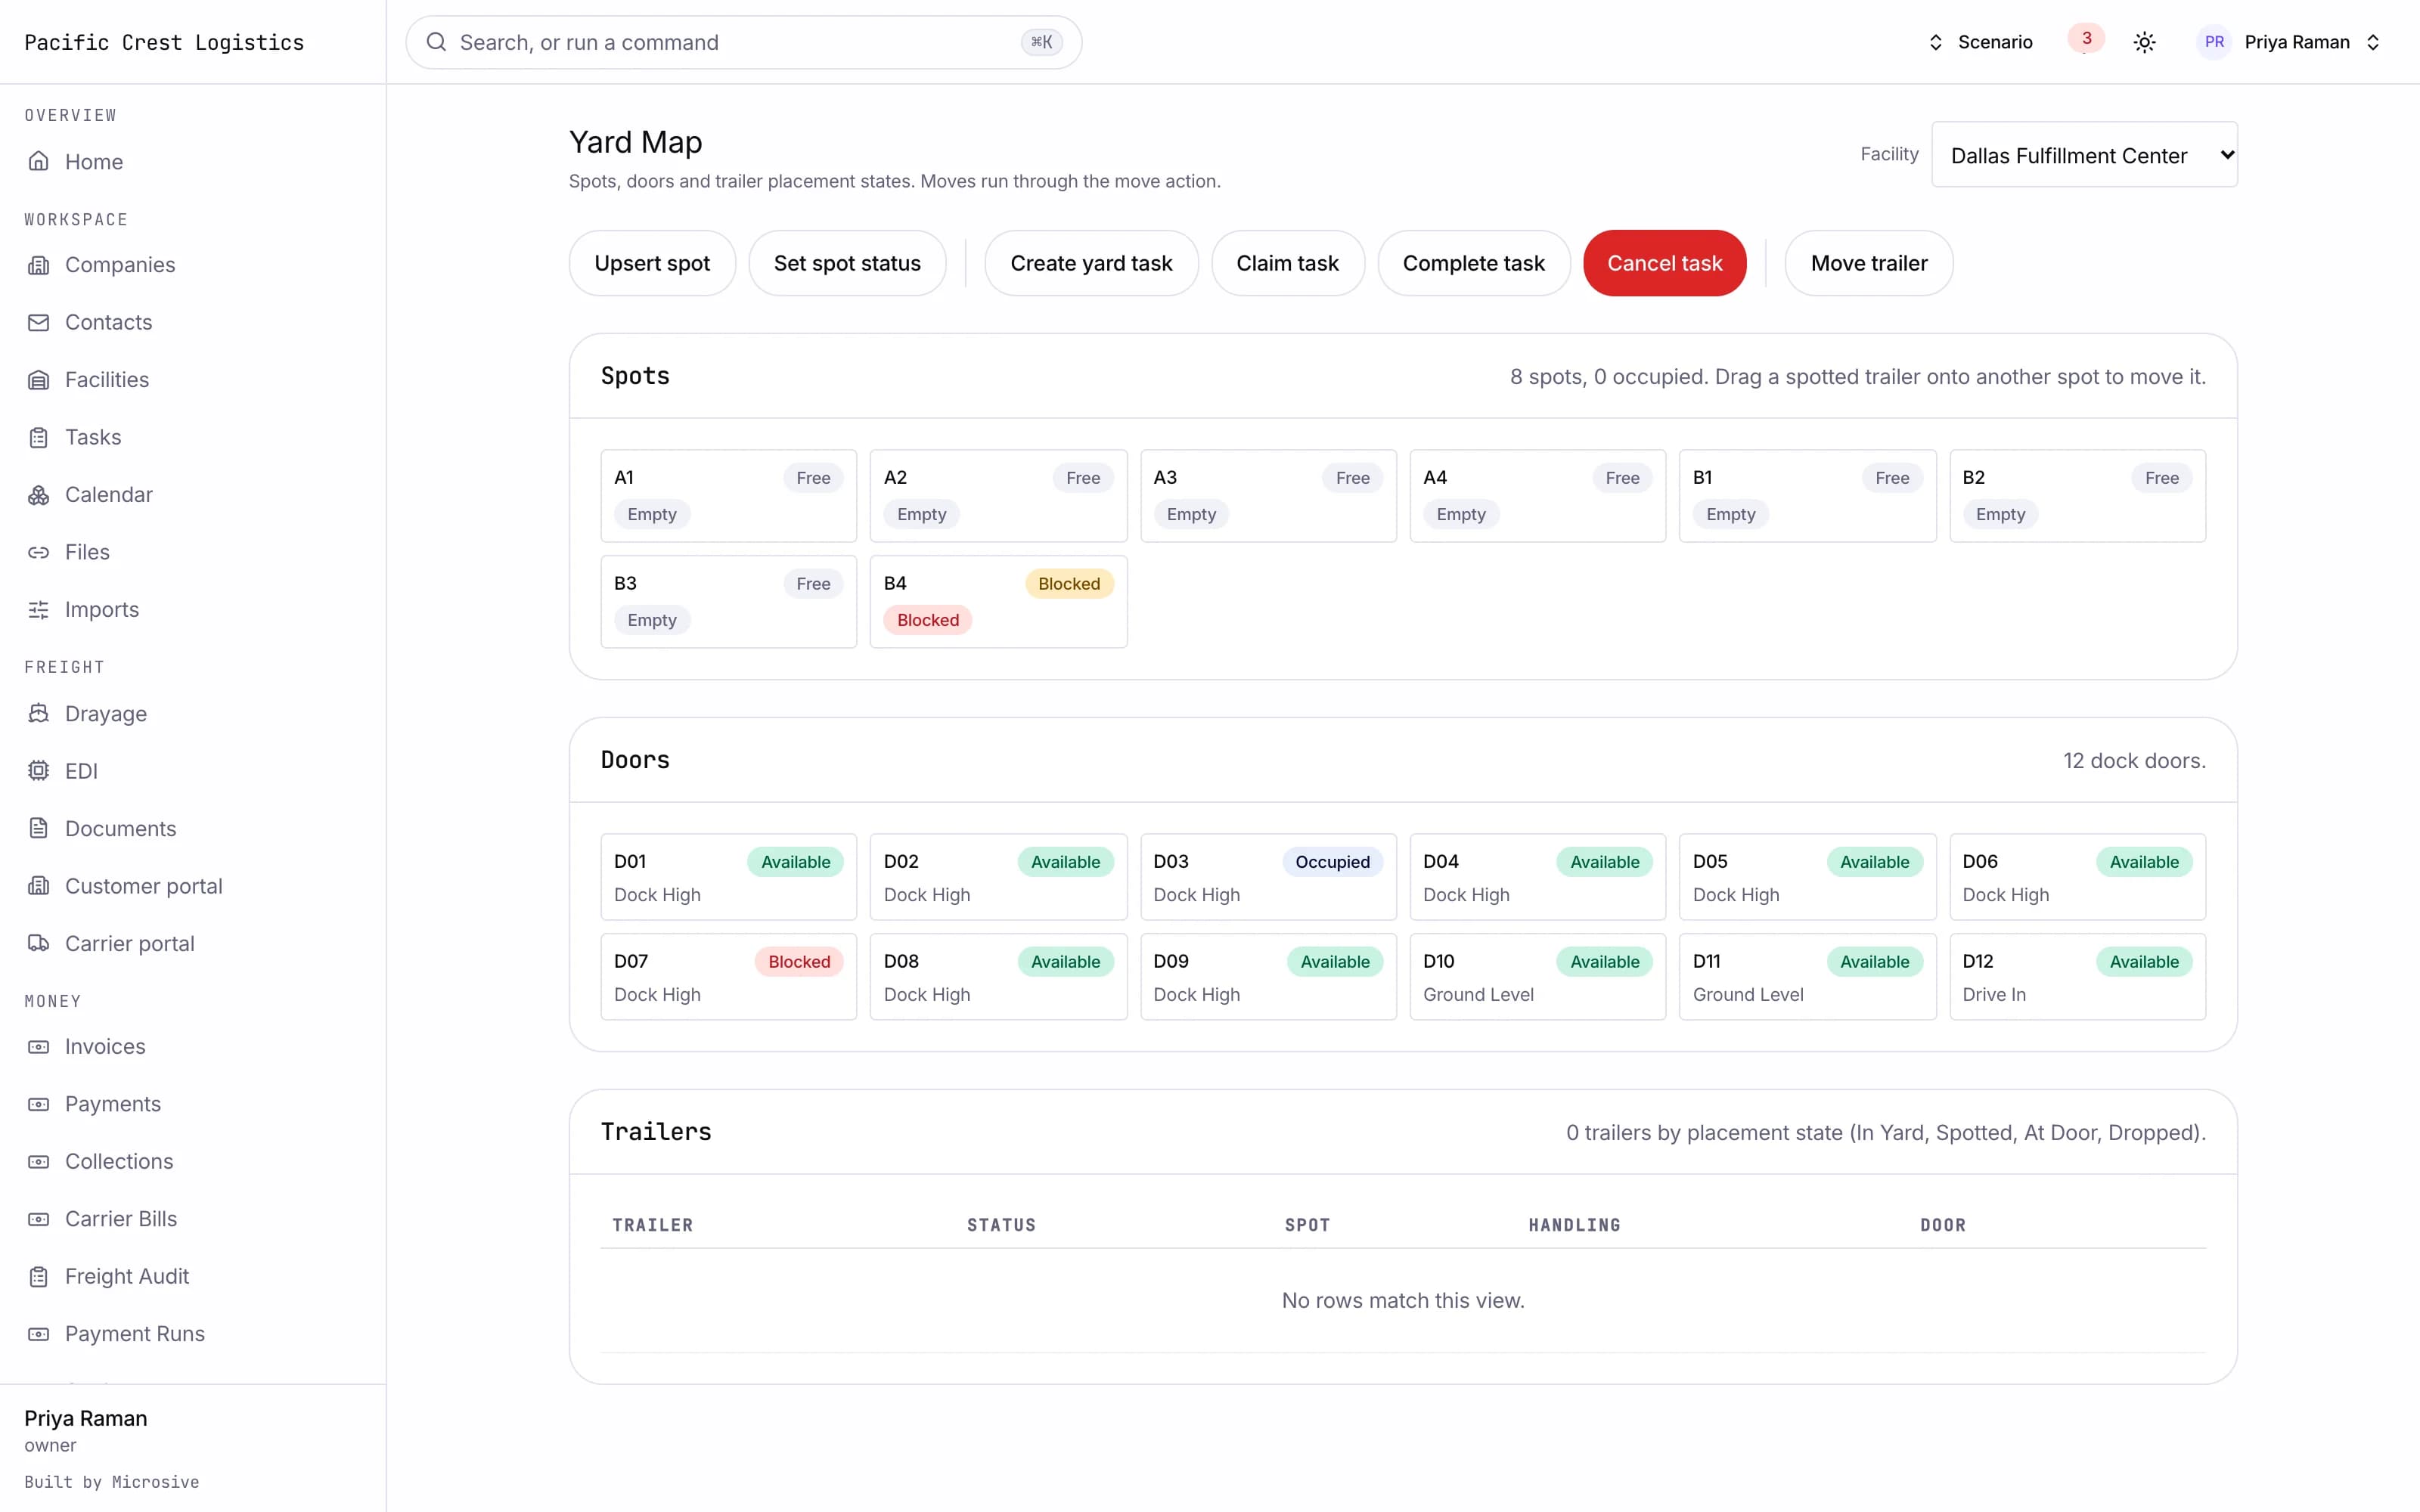Open the Companies building icon
This screenshot has width=2420, height=1512.
click(38, 265)
